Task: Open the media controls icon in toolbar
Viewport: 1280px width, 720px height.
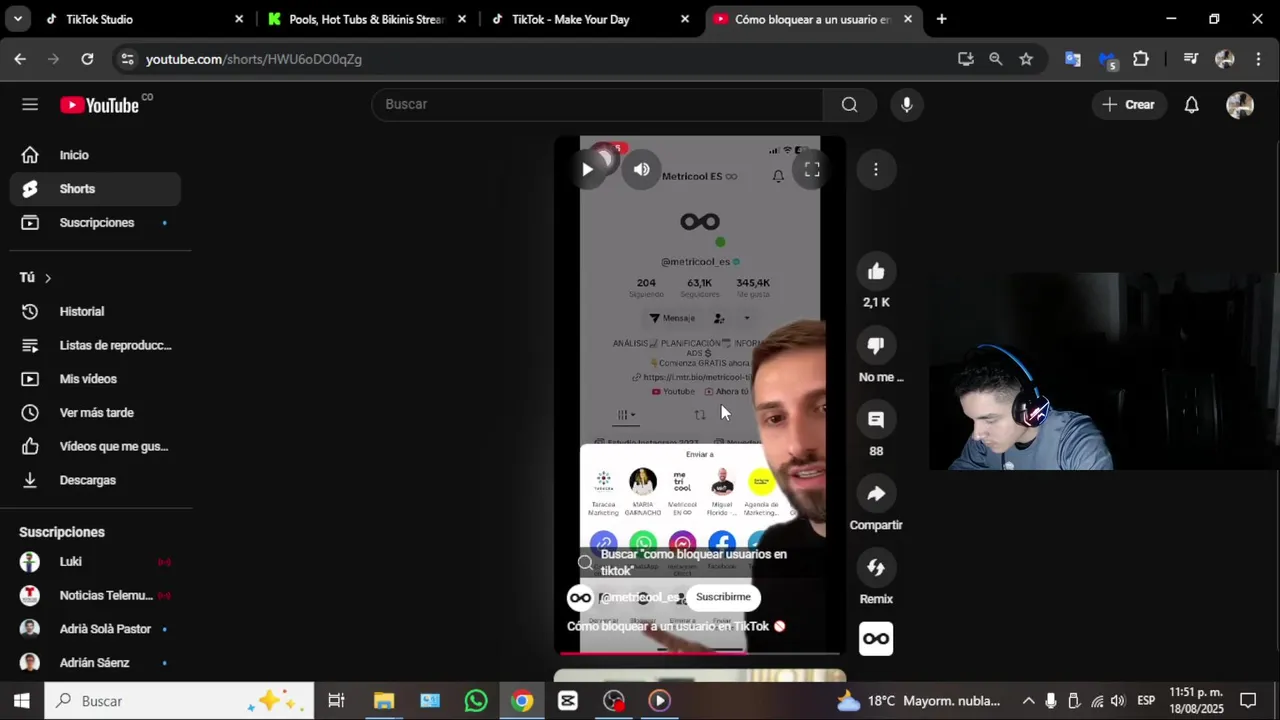Action: (x=1190, y=59)
